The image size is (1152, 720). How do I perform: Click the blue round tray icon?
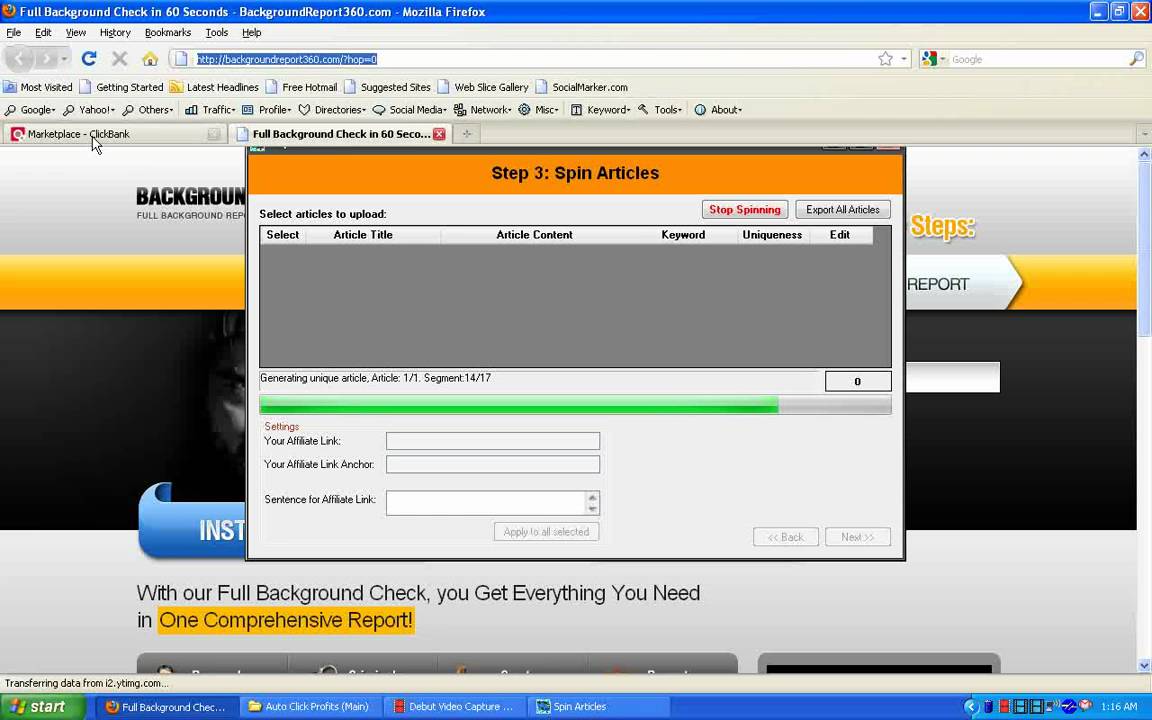[x=1069, y=707]
